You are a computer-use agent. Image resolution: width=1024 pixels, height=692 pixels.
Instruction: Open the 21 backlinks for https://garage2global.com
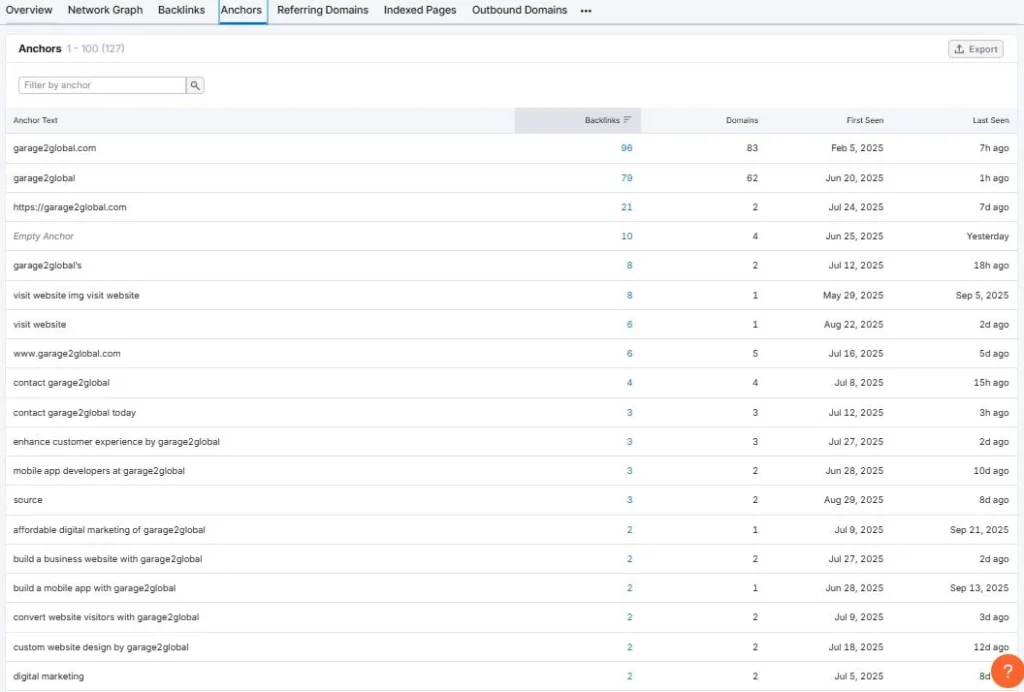(626, 207)
